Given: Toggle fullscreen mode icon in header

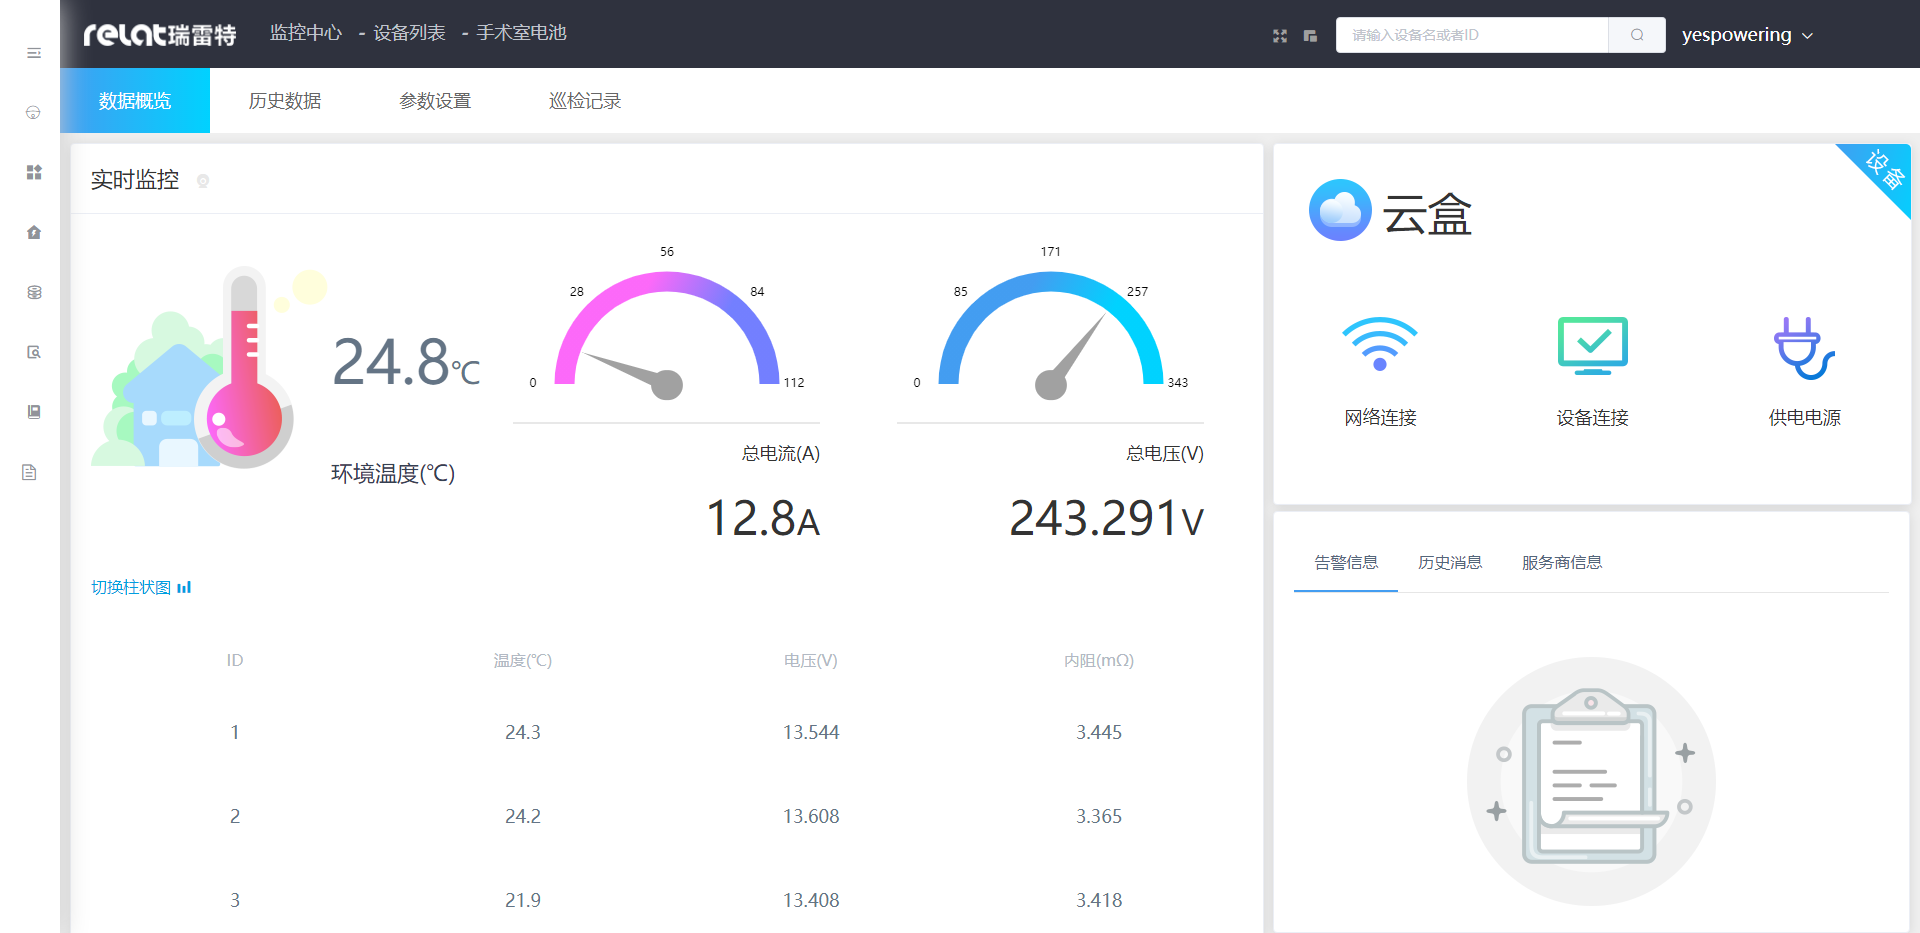Looking at the screenshot, I should (x=1280, y=36).
